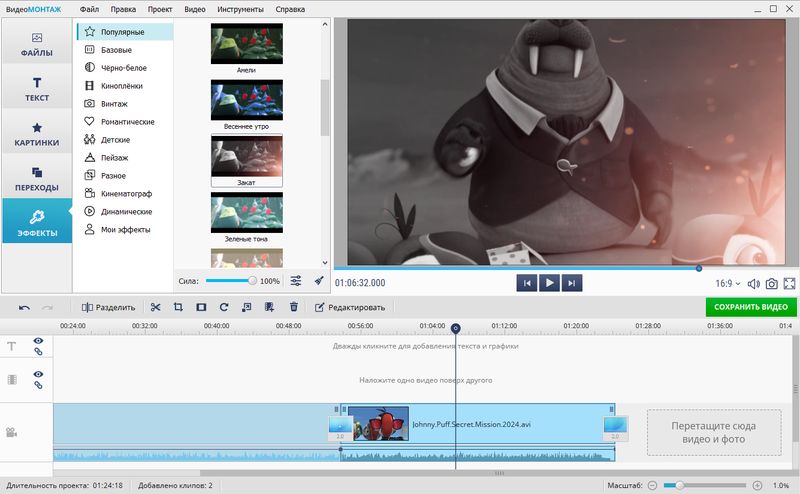Toggle overlay video track visibility eye
The width and height of the screenshot is (800, 494).
click(x=39, y=374)
